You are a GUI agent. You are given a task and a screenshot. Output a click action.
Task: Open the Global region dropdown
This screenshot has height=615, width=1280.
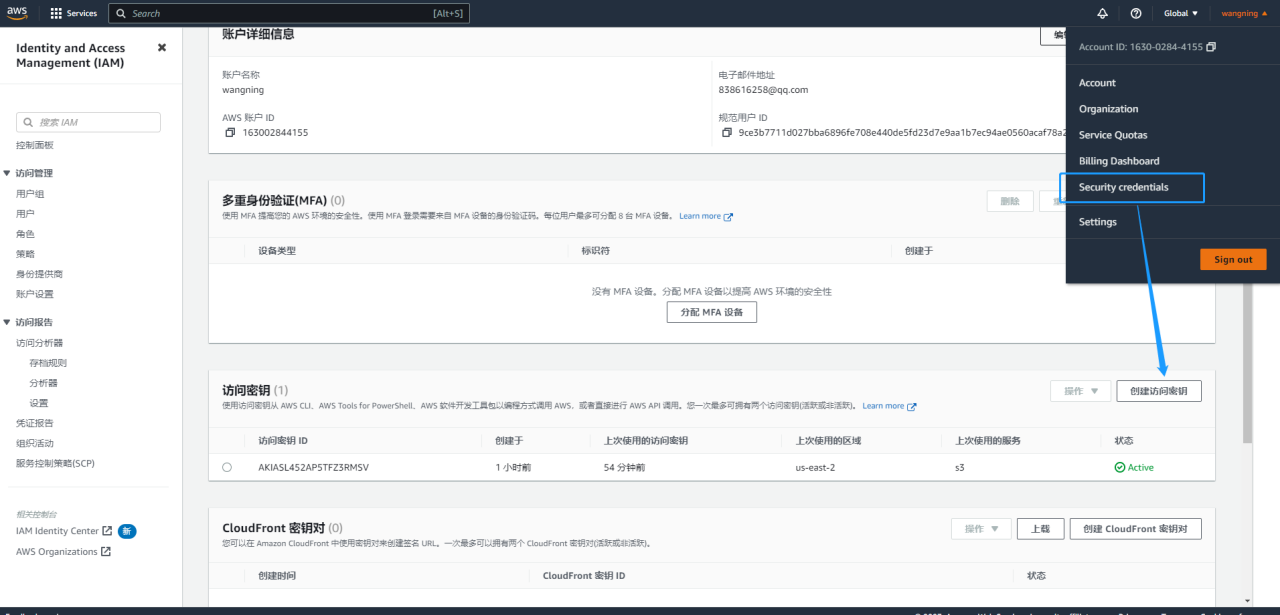[x=1180, y=14]
